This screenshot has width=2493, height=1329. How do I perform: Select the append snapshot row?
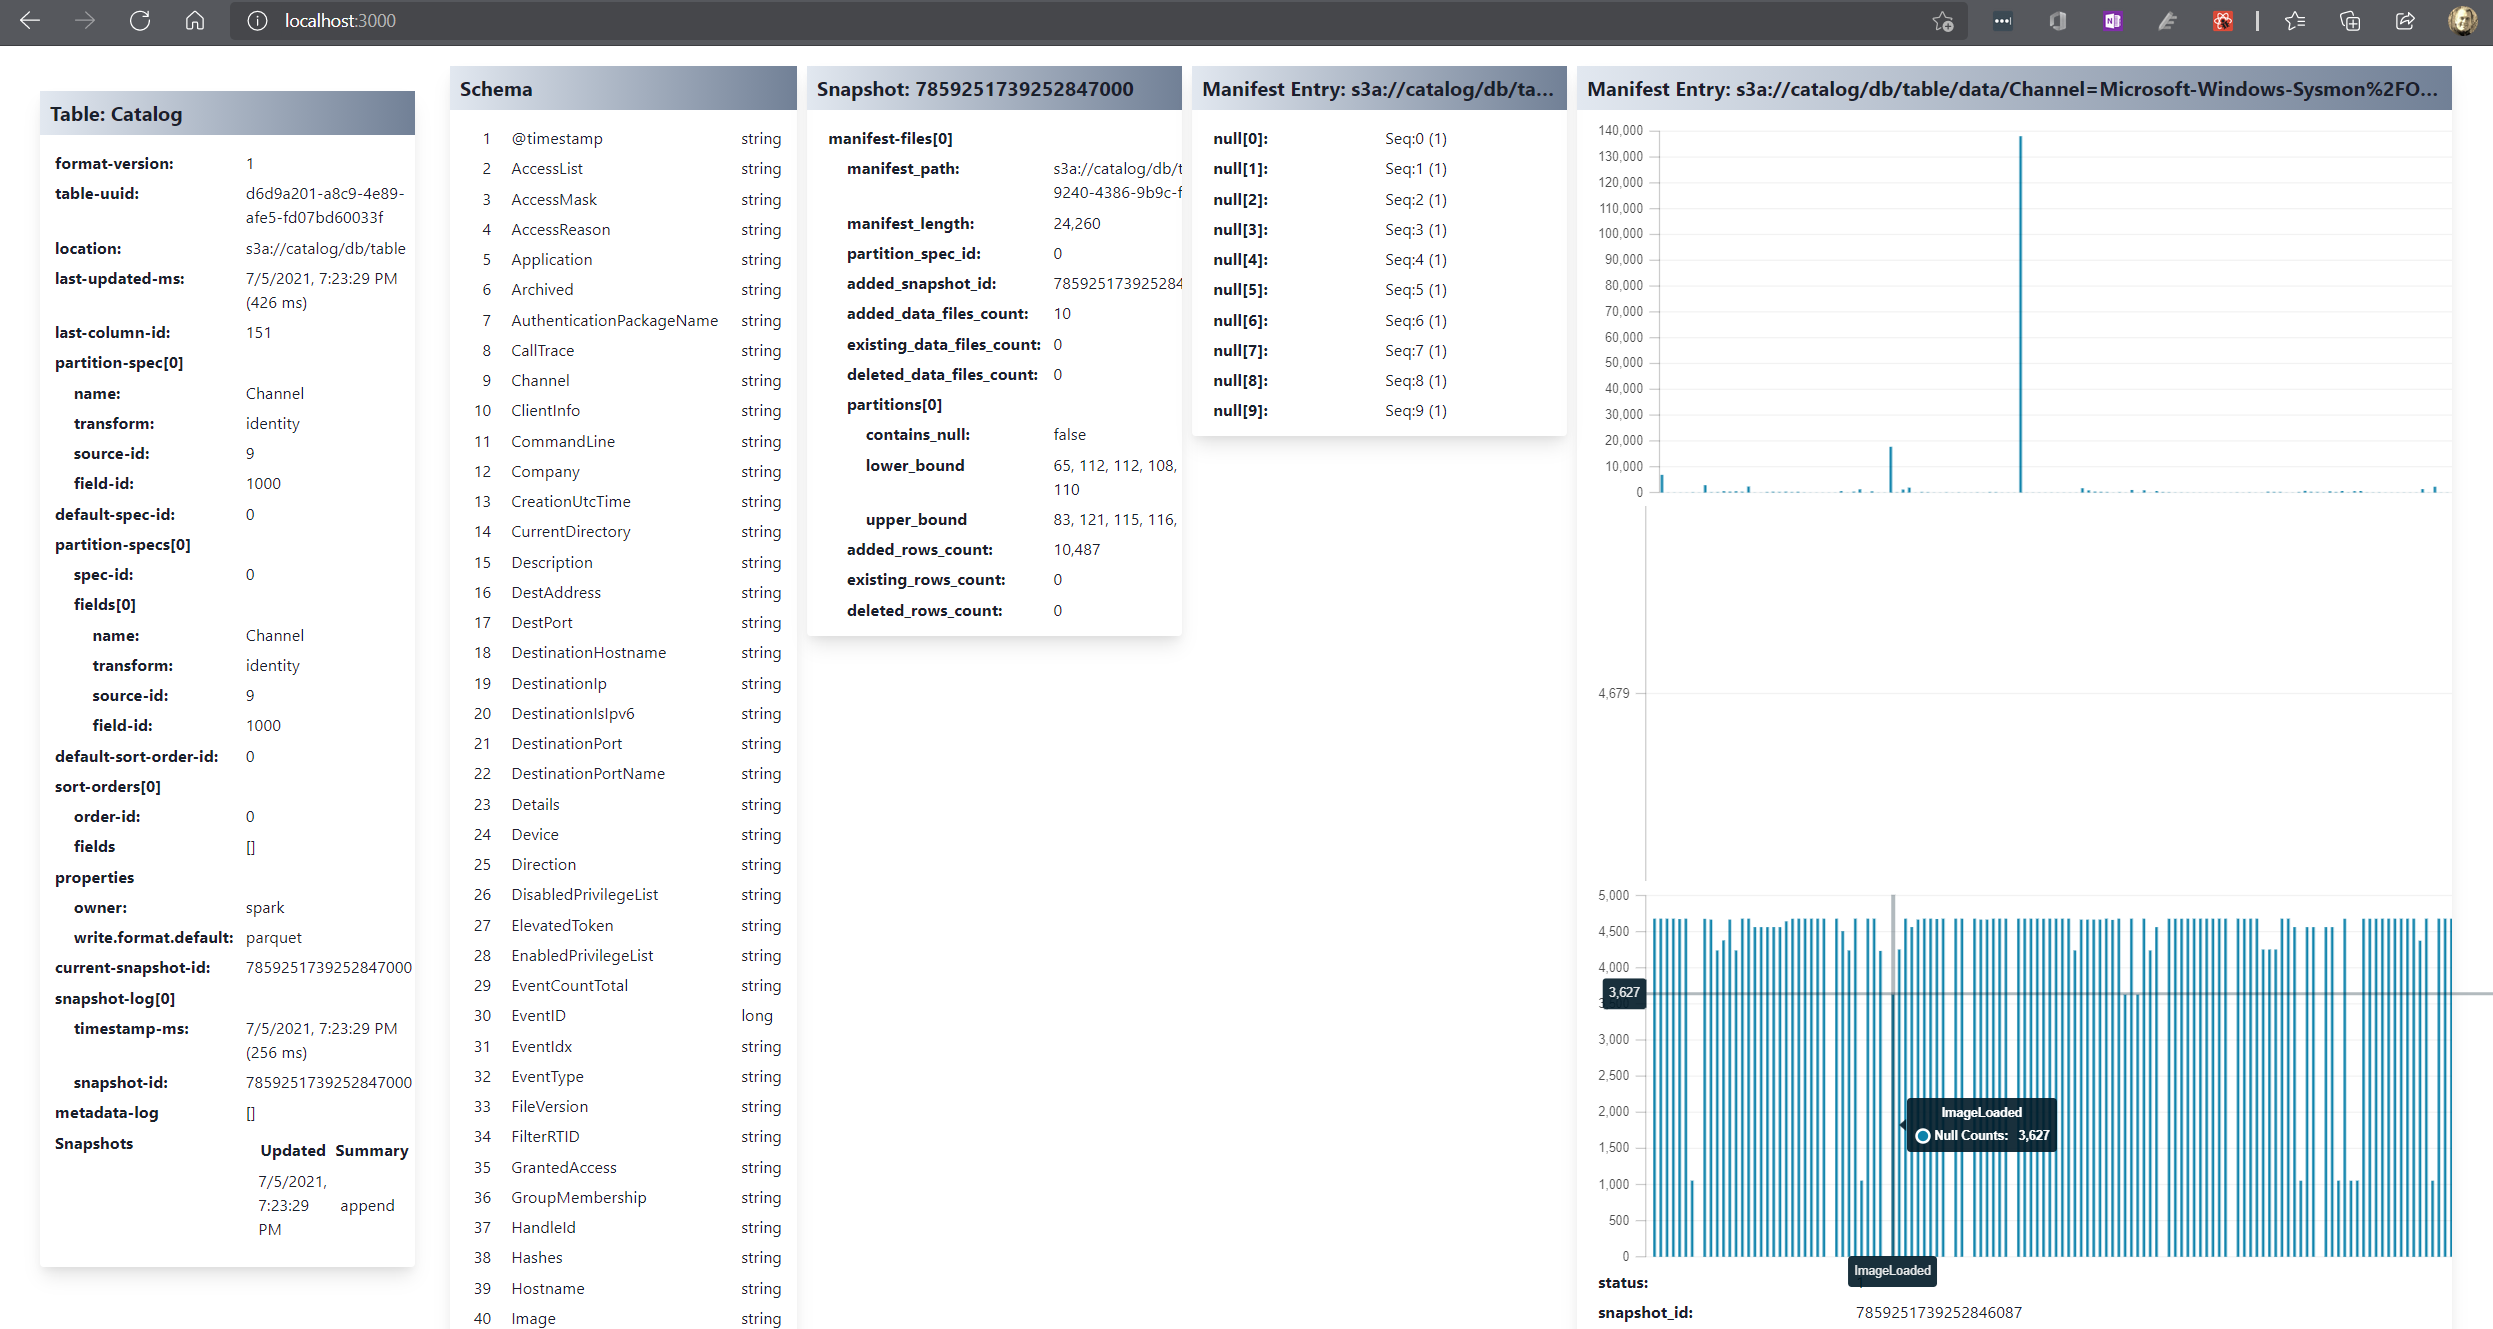click(366, 1205)
